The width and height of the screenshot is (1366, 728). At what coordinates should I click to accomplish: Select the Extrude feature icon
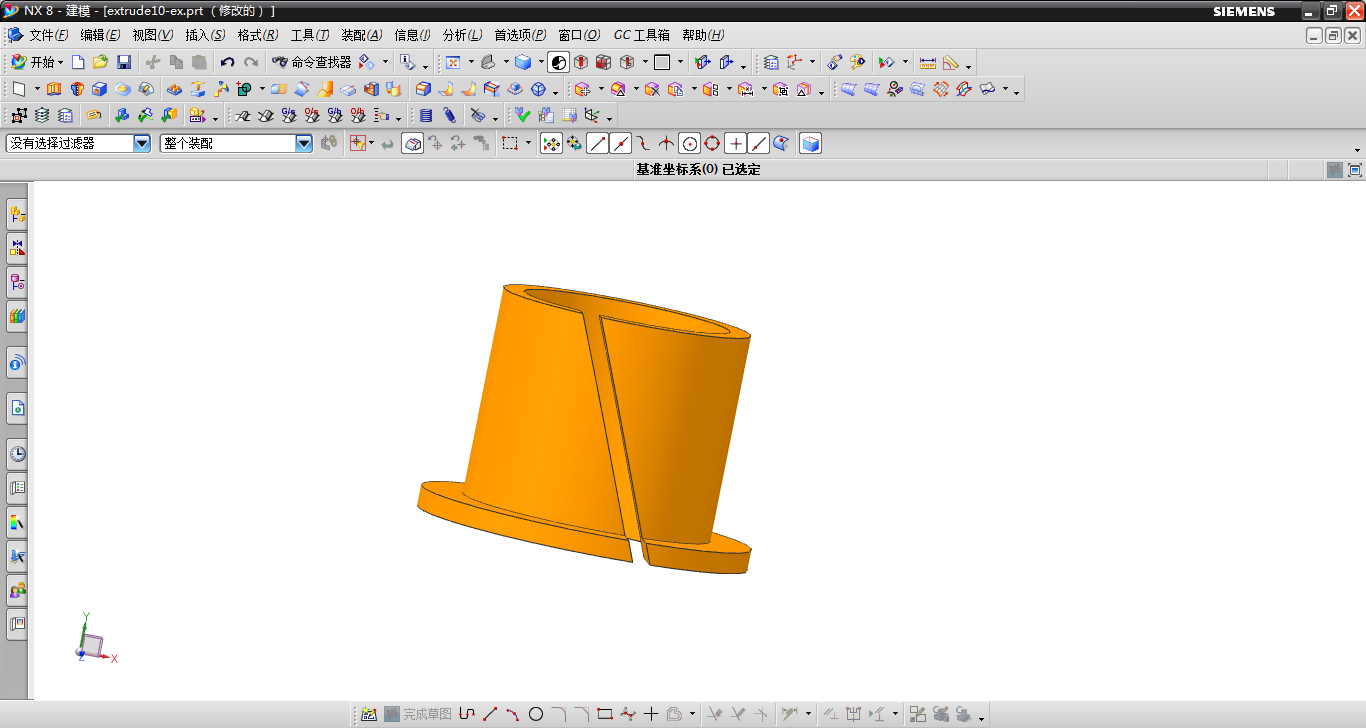[53, 88]
